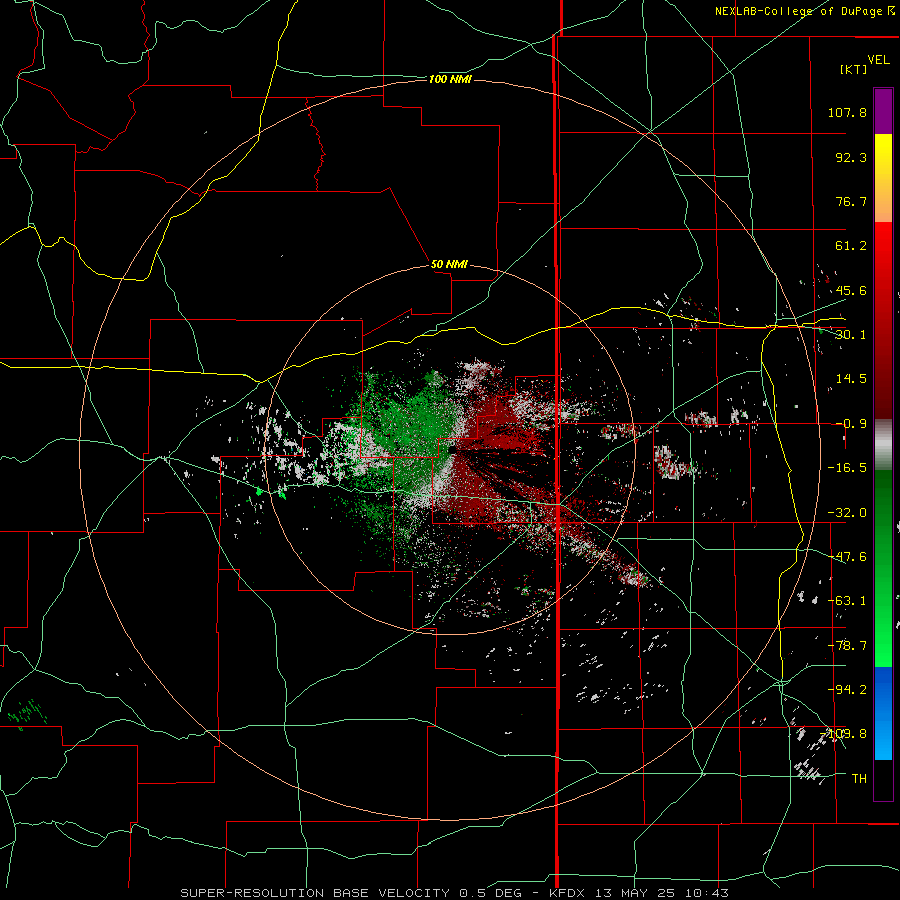Click the 61.2 velocity scale value
Screen dimensions: 900x900
pyautogui.click(x=851, y=246)
